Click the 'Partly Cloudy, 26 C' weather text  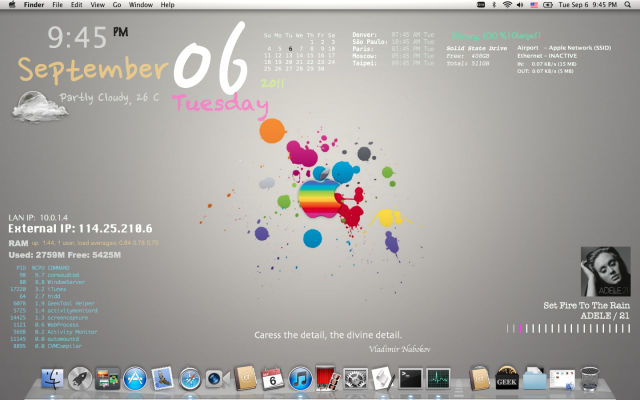coord(109,98)
